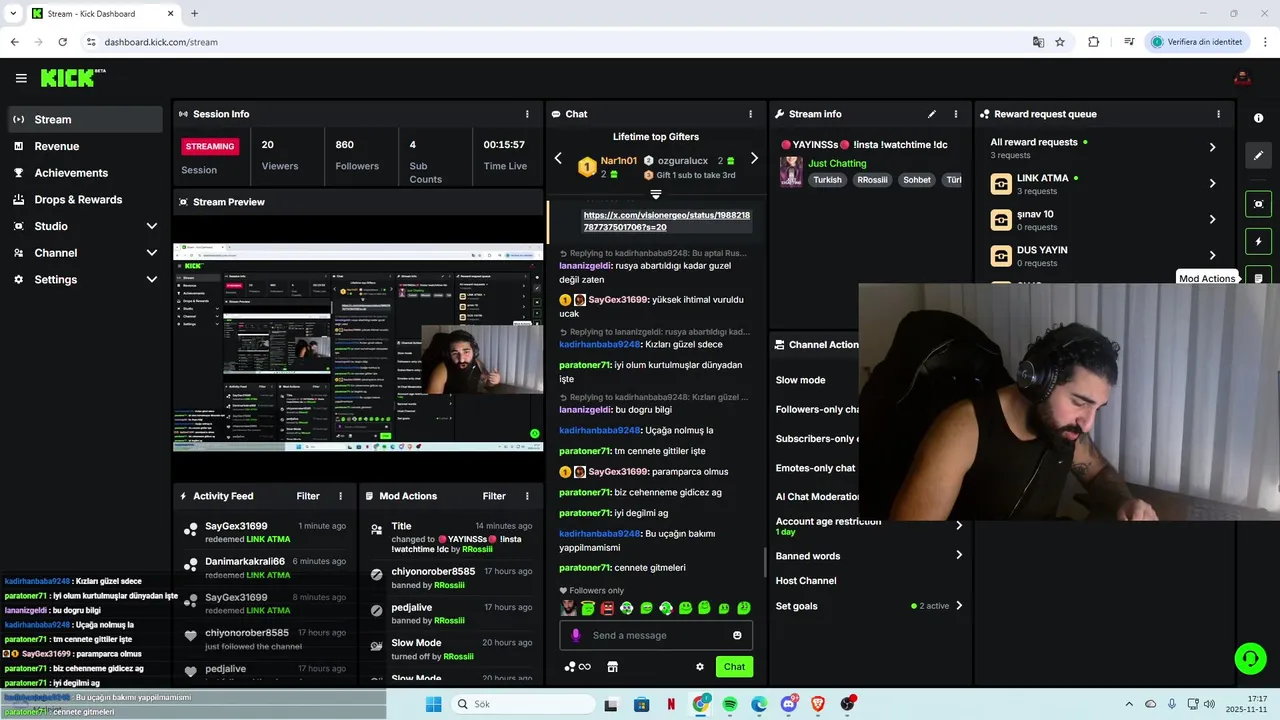Toggle the lightning bolt widget in right rail

(x=1258, y=242)
